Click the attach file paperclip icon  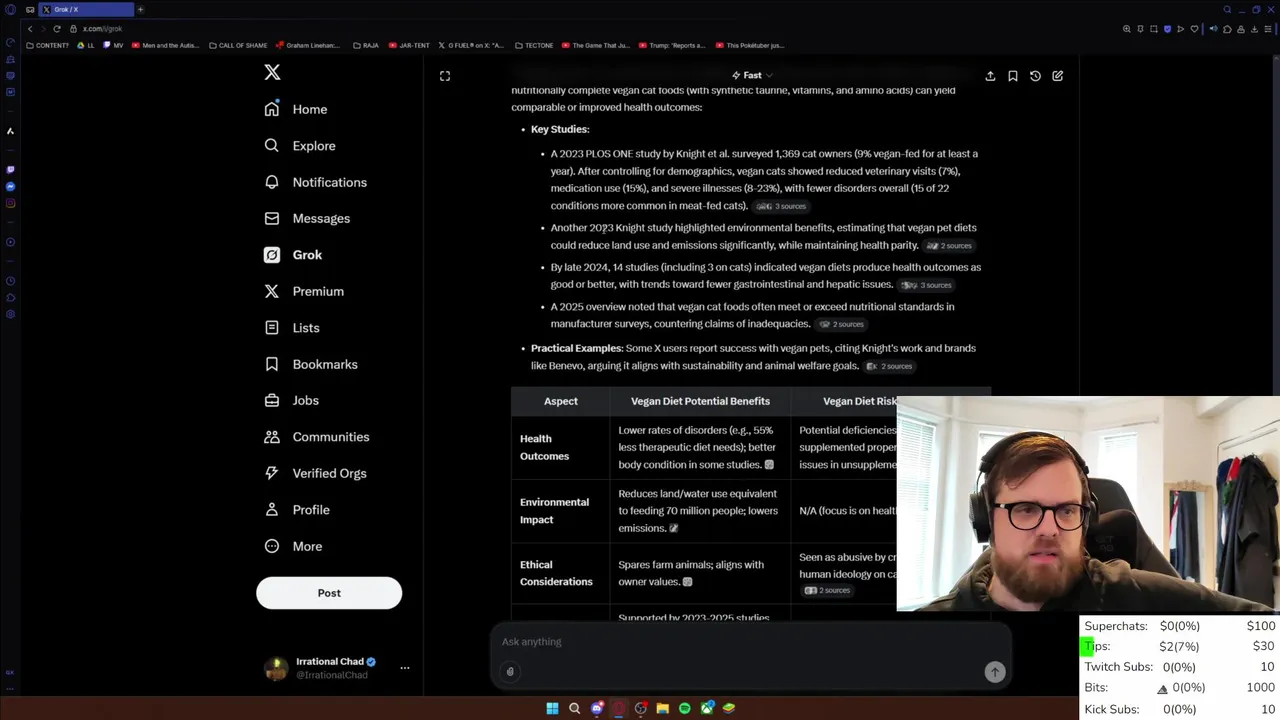tap(510, 672)
